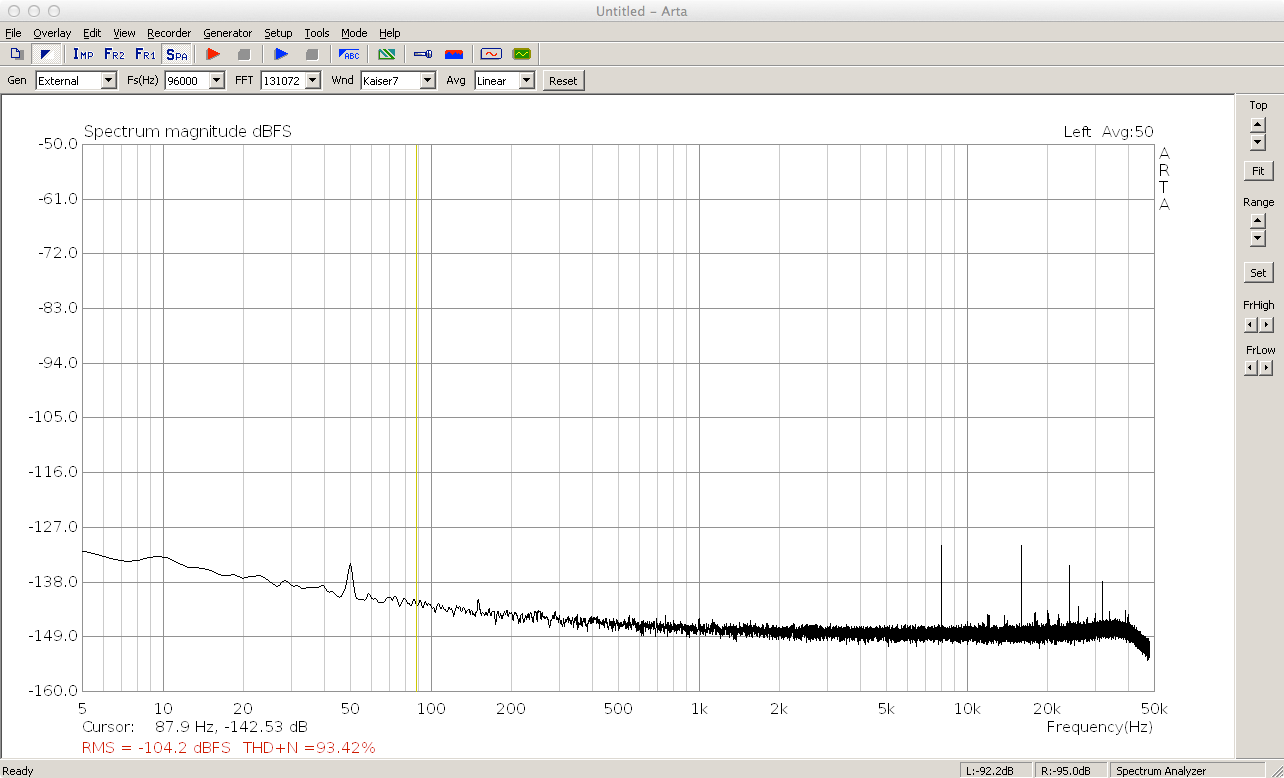
Task: Click the 1k frequency axis label
Action: (x=699, y=709)
